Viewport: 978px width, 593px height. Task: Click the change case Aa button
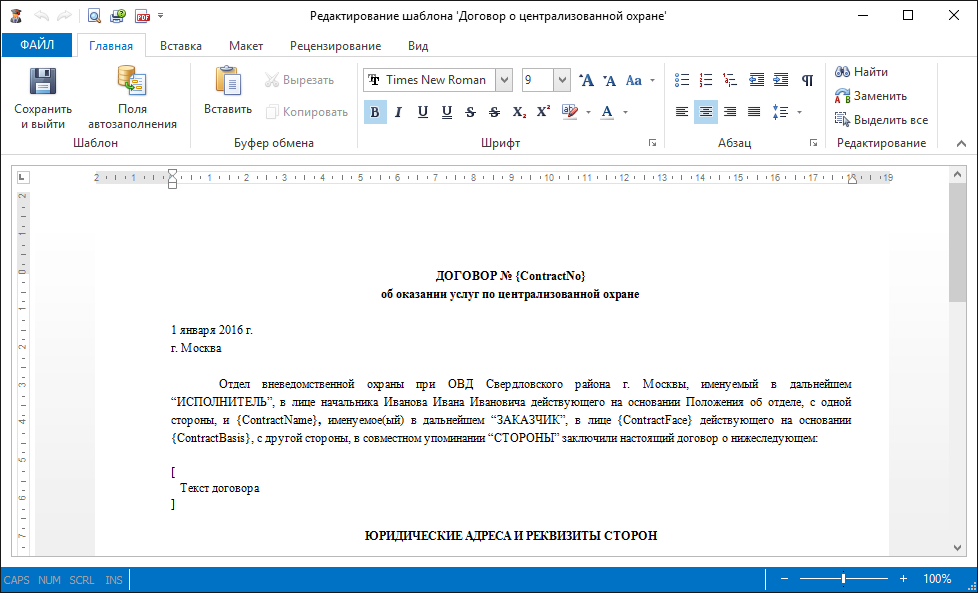tap(634, 80)
